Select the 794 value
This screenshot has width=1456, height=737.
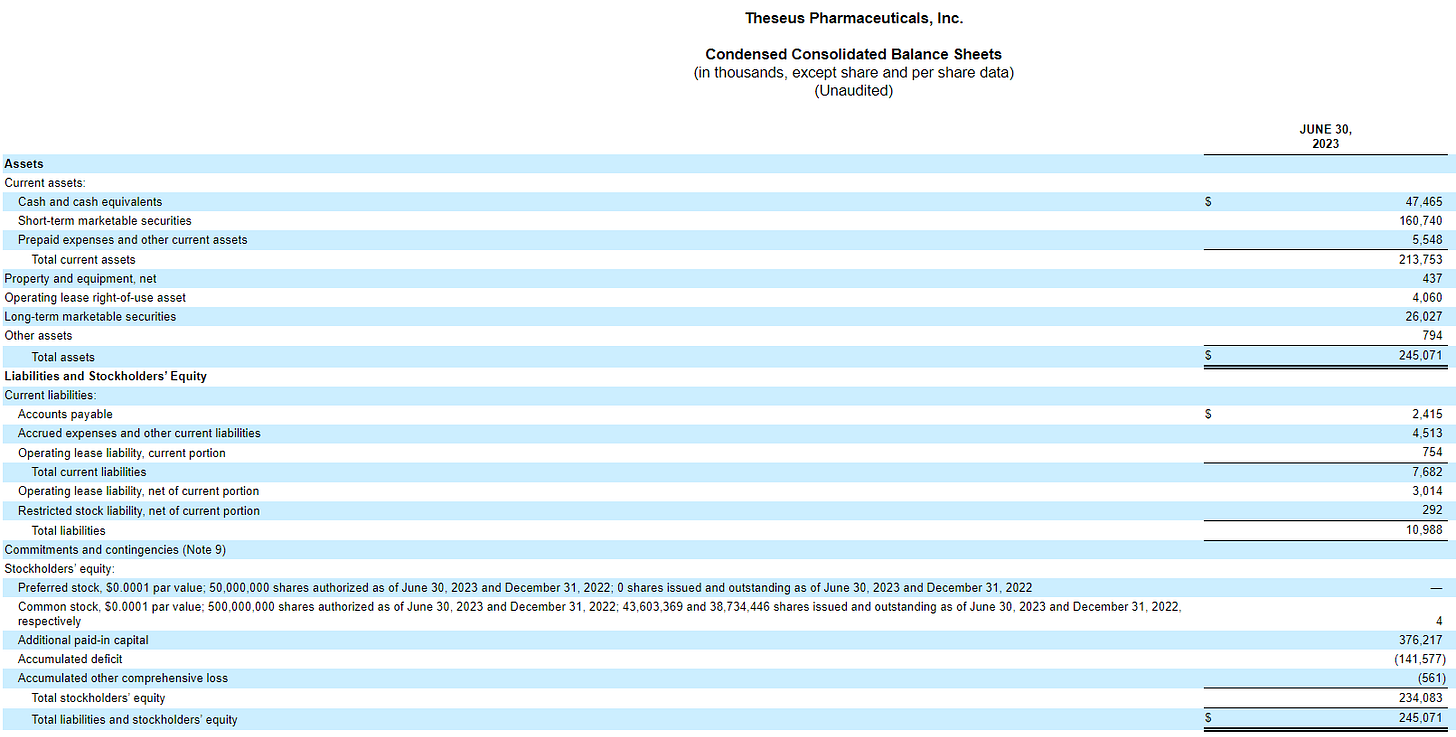1432,336
